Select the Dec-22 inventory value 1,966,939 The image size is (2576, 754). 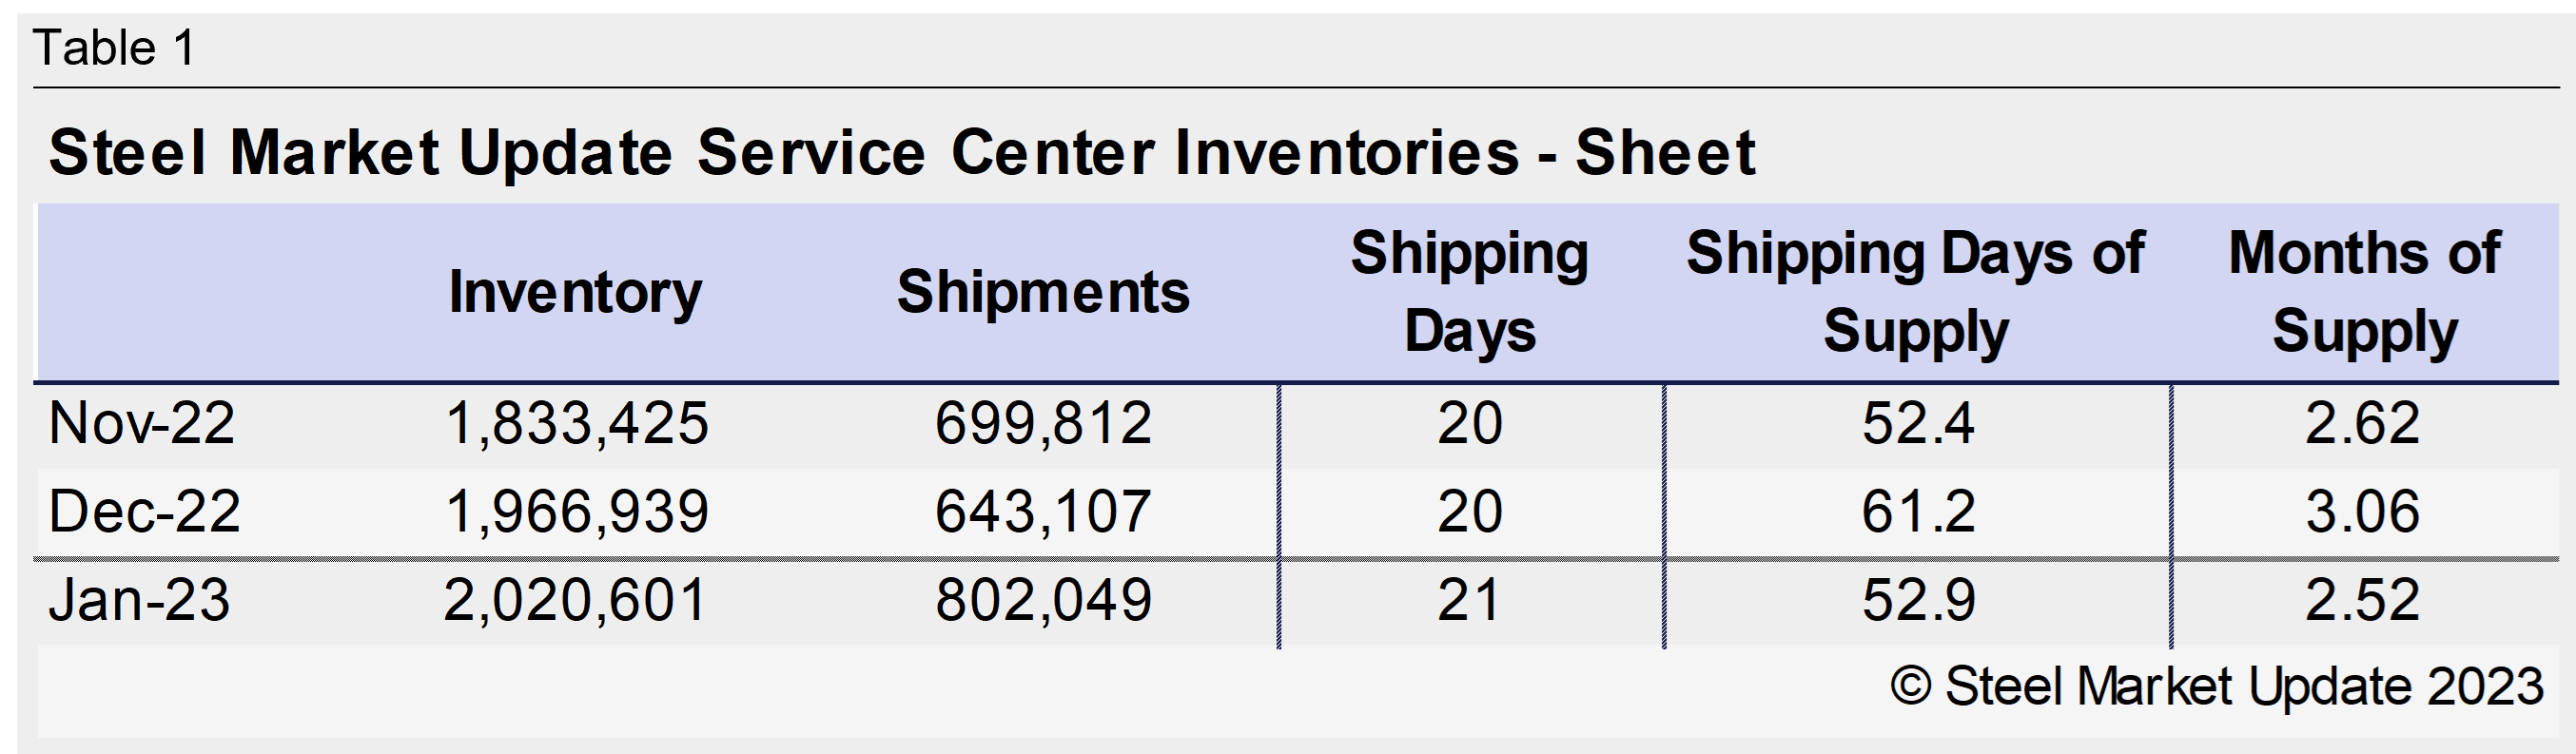pyautogui.click(x=576, y=511)
